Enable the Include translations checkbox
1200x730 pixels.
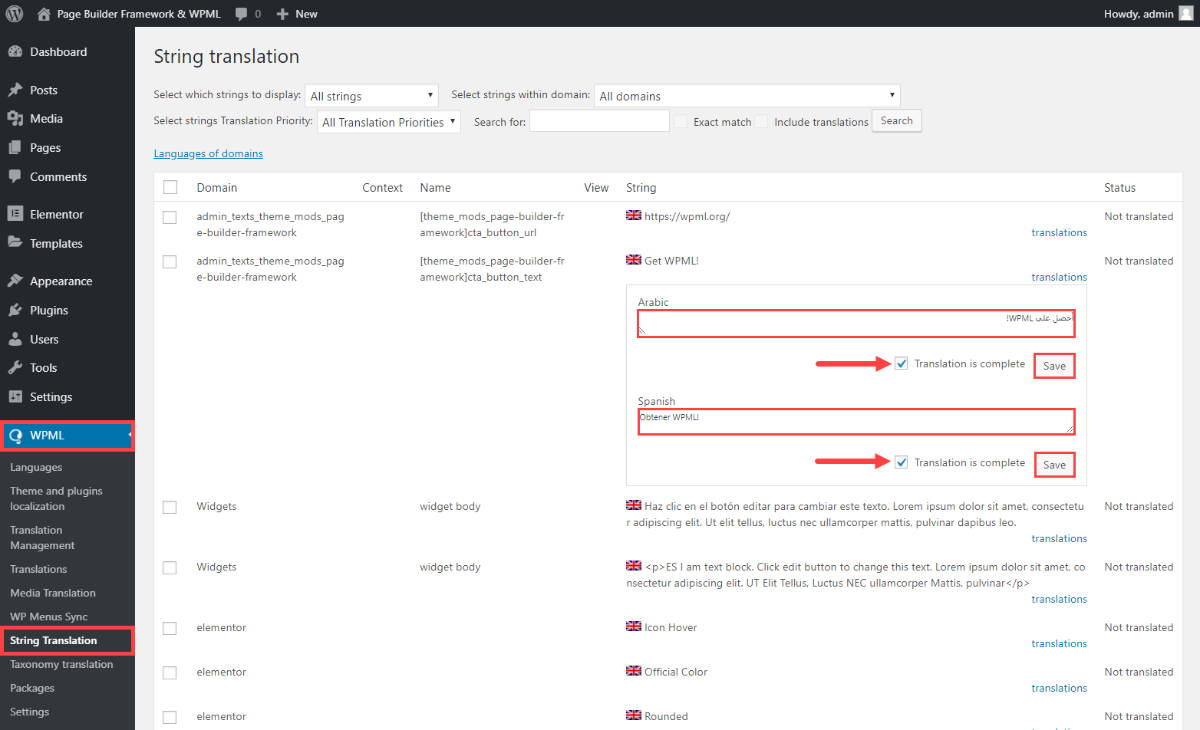[x=762, y=122]
